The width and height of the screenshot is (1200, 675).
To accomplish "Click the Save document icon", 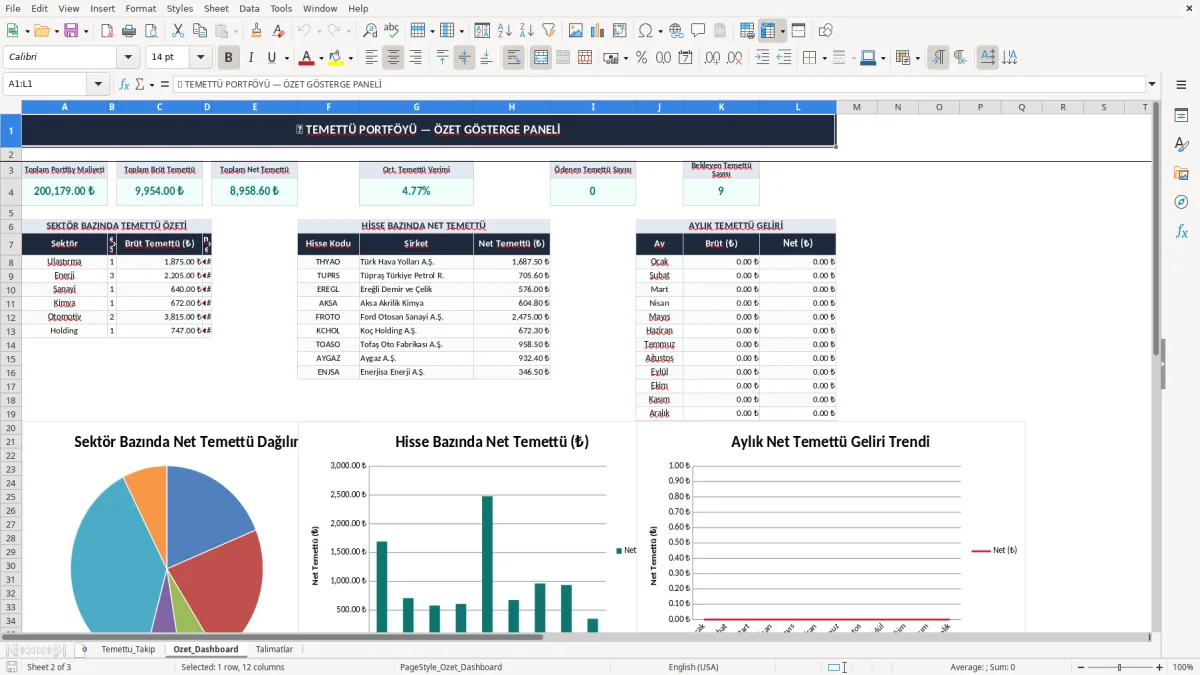I will (x=71, y=31).
